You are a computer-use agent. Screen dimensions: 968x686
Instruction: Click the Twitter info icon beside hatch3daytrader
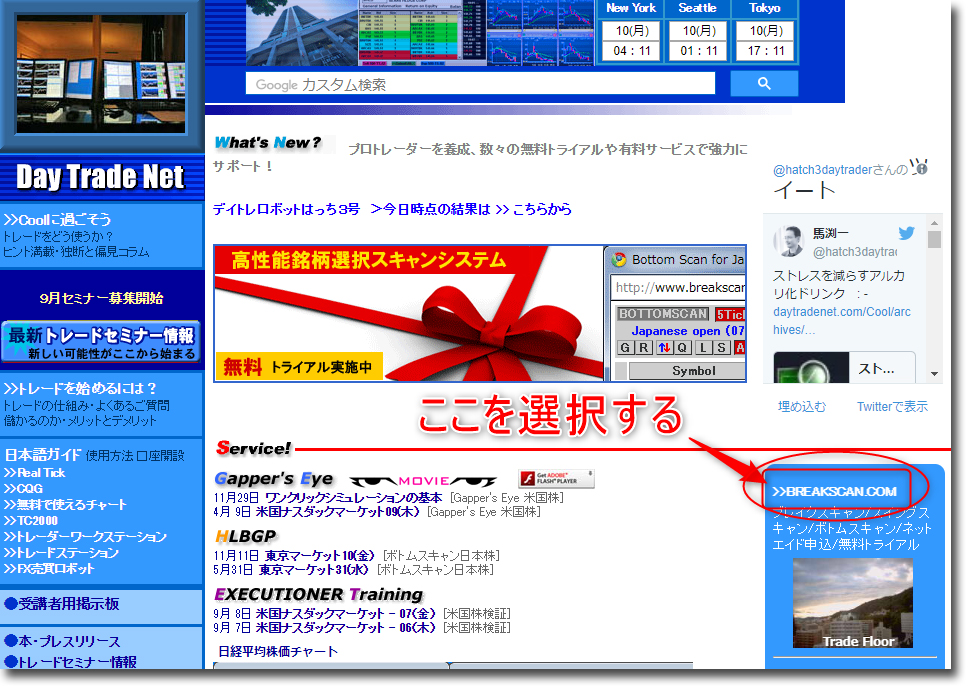pyautogui.click(x=921, y=167)
